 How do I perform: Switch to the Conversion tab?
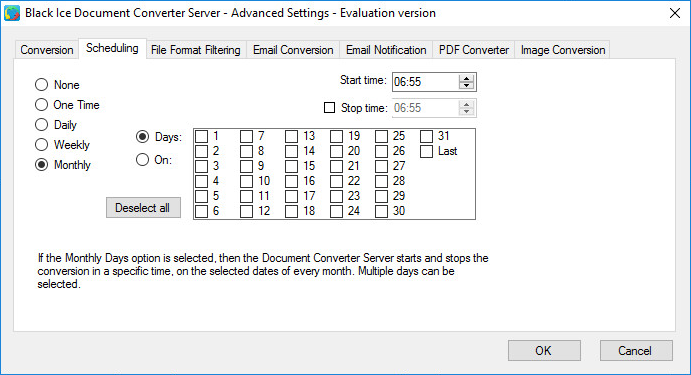click(47, 50)
